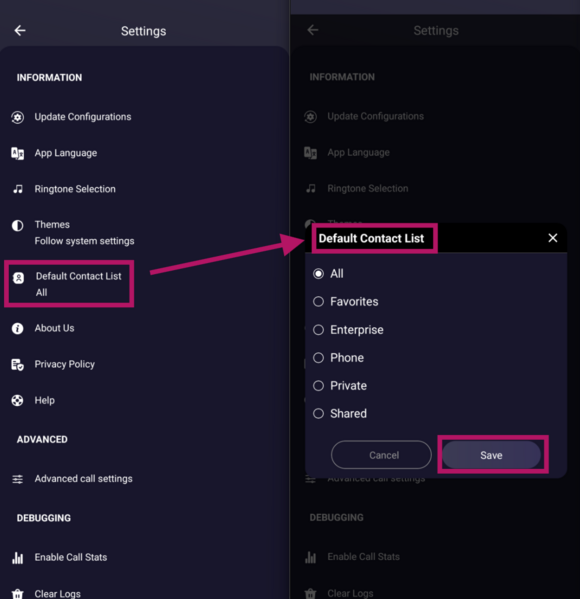The height and width of the screenshot is (599, 580).
Task: Click dimmed App Language icon in right panel
Action: click(310, 153)
